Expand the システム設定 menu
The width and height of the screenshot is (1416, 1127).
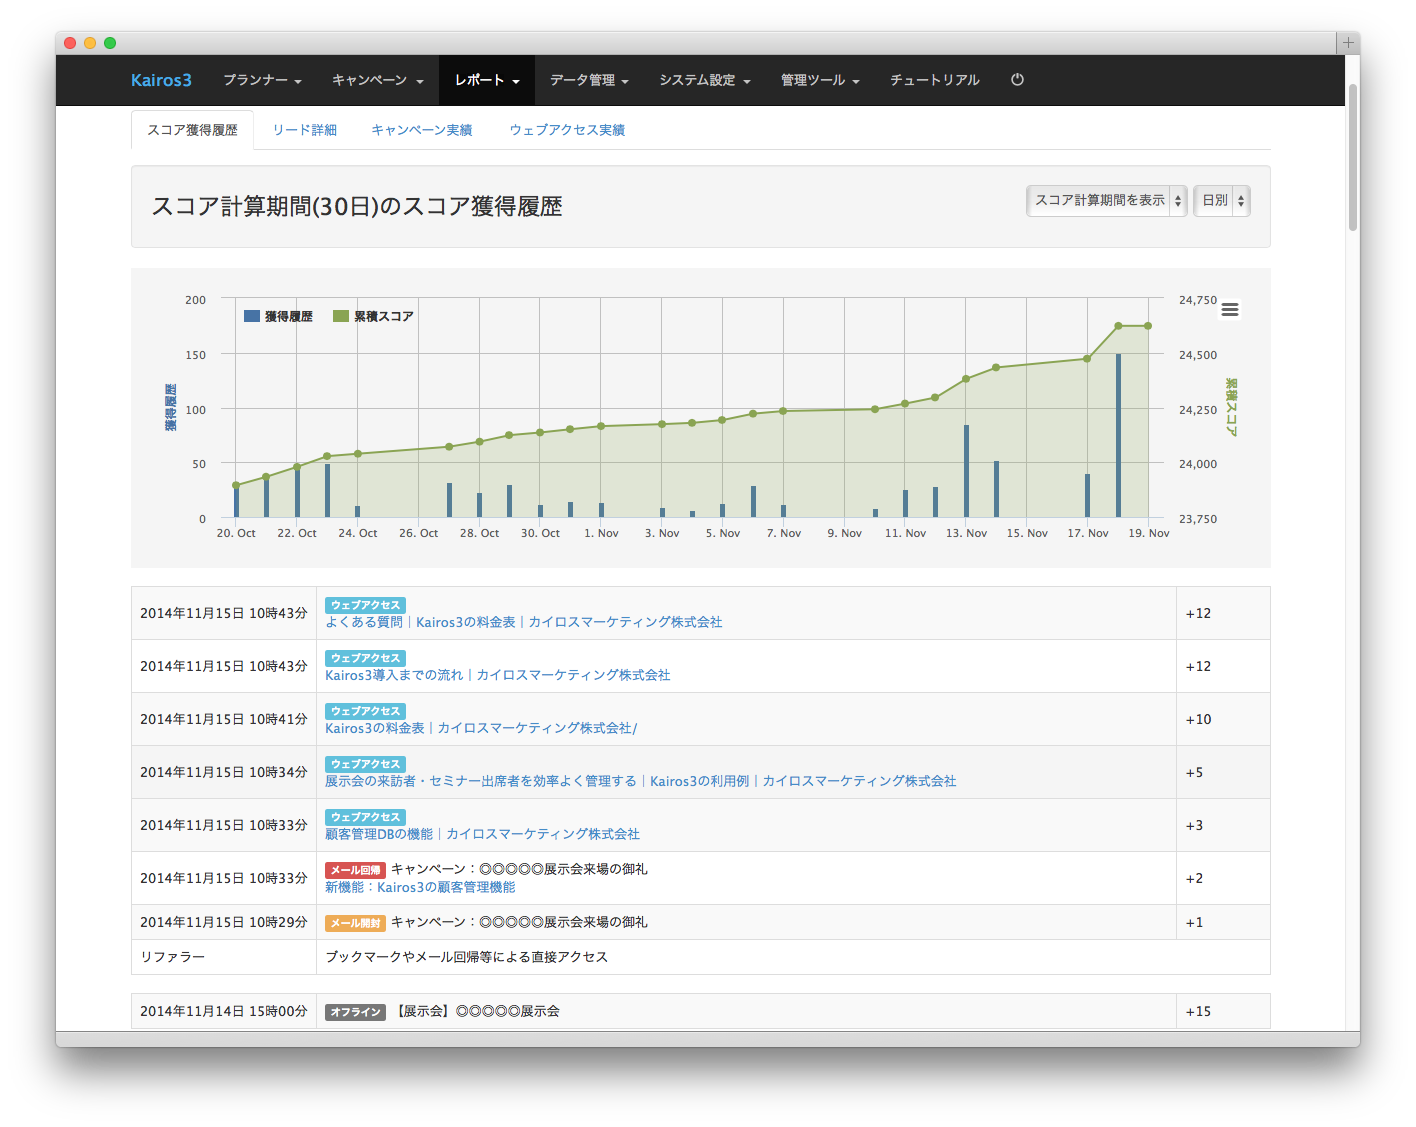point(705,80)
